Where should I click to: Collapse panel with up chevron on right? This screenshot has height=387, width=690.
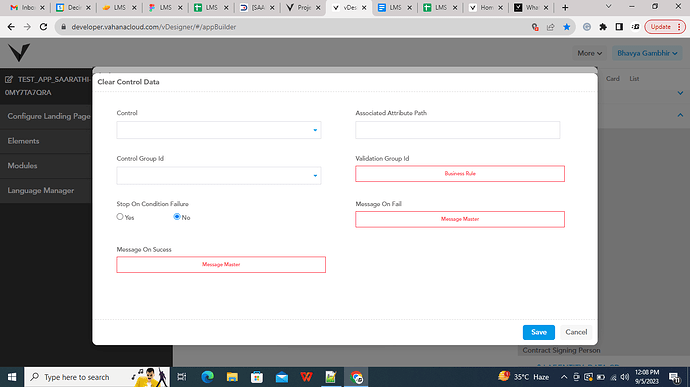(x=680, y=115)
